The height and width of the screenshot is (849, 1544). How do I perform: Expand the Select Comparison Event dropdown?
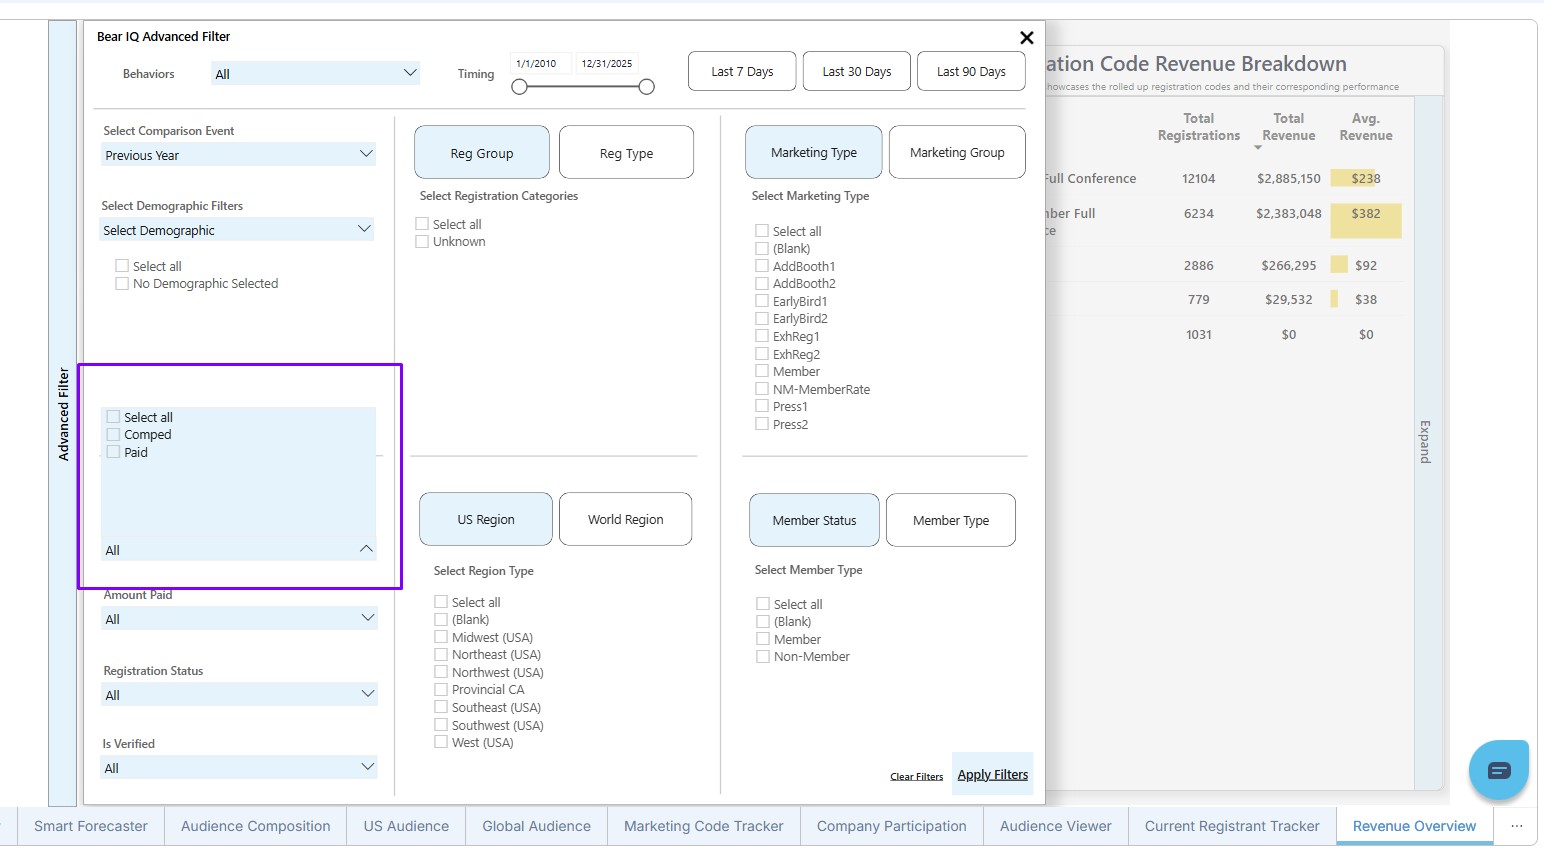click(238, 155)
